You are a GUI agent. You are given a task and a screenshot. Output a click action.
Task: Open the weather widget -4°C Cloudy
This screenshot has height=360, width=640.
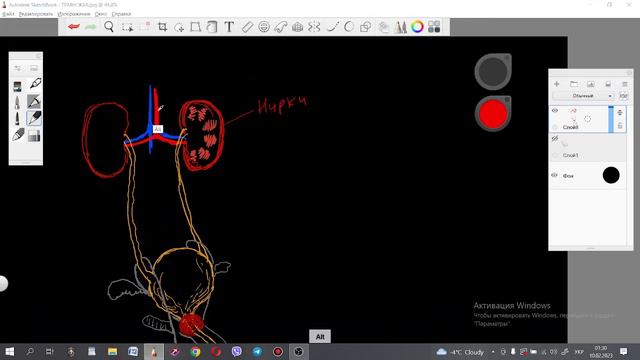pyautogui.click(x=460, y=352)
